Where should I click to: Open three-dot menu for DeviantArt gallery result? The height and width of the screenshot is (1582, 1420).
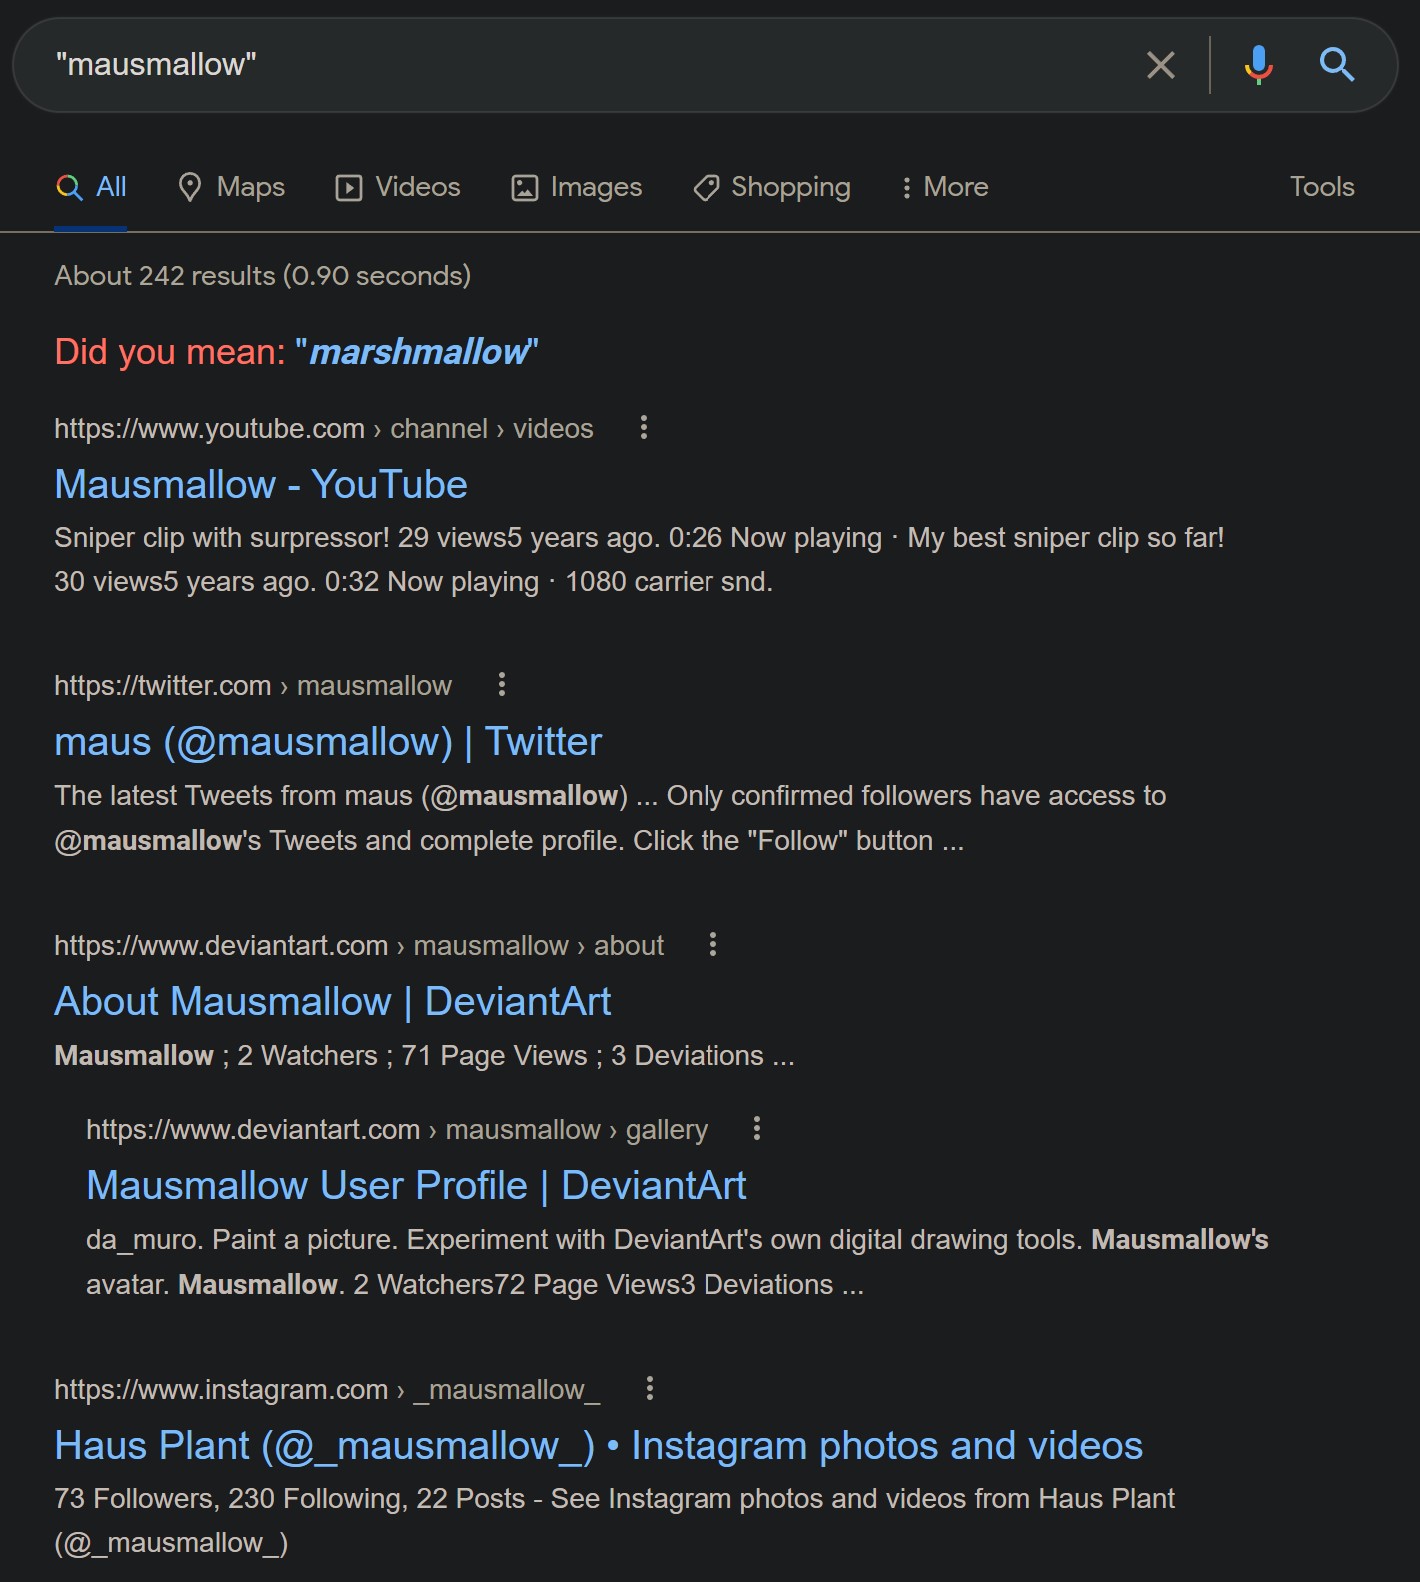pyautogui.click(x=757, y=1129)
